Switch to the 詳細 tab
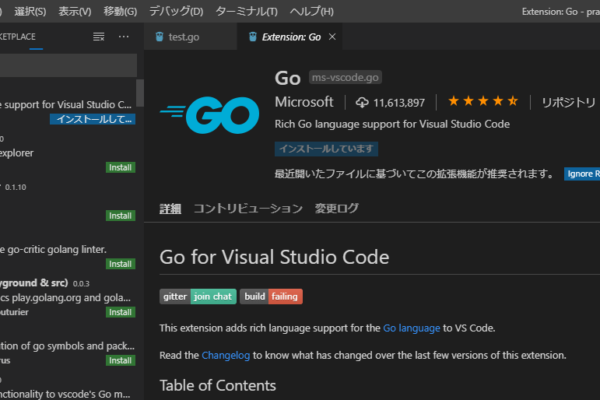This screenshot has height=400, width=600. point(170,209)
